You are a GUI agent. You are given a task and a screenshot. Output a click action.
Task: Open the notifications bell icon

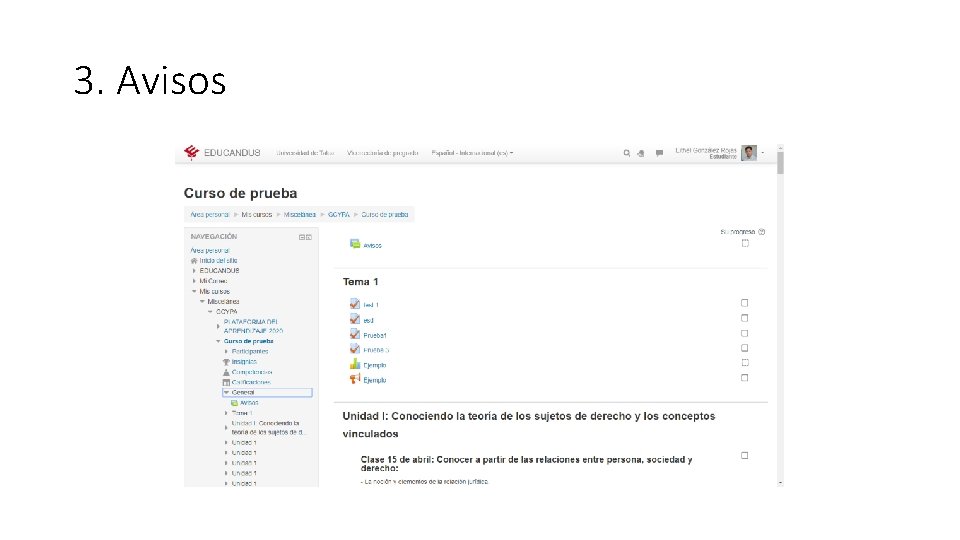point(641,153)
